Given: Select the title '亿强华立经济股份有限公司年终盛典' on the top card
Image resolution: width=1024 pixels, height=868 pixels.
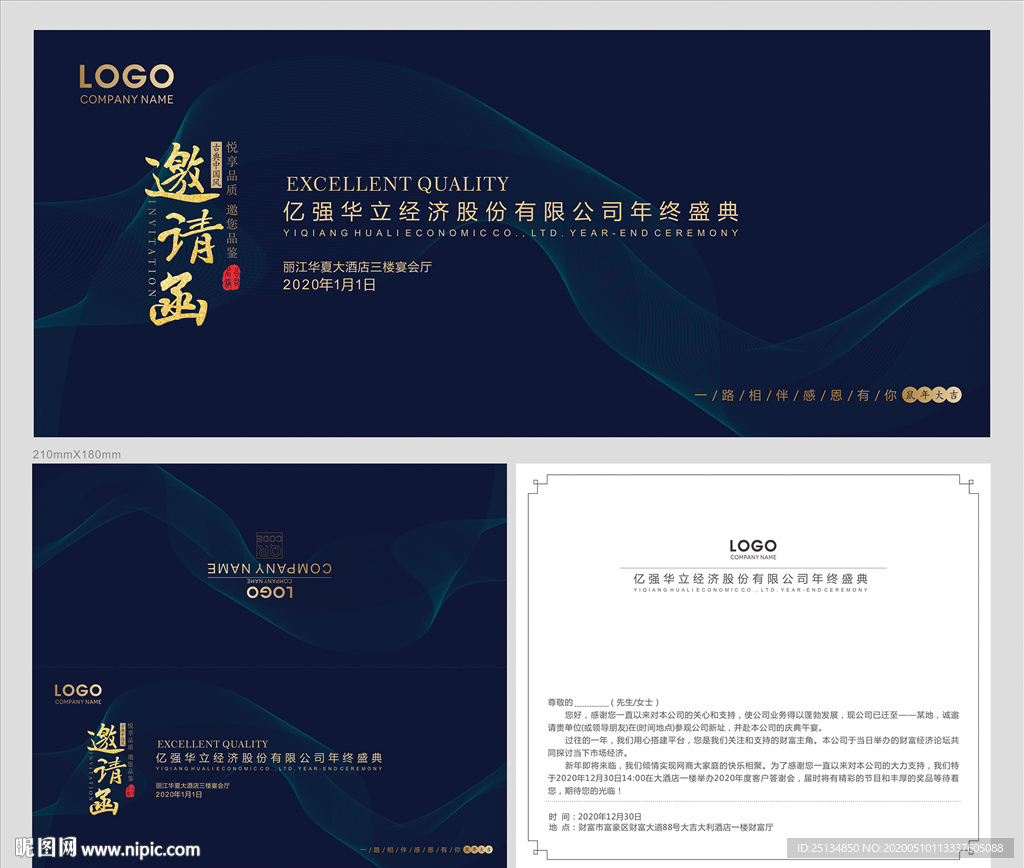Looking at the screenshot, I should tap(511, 212).
